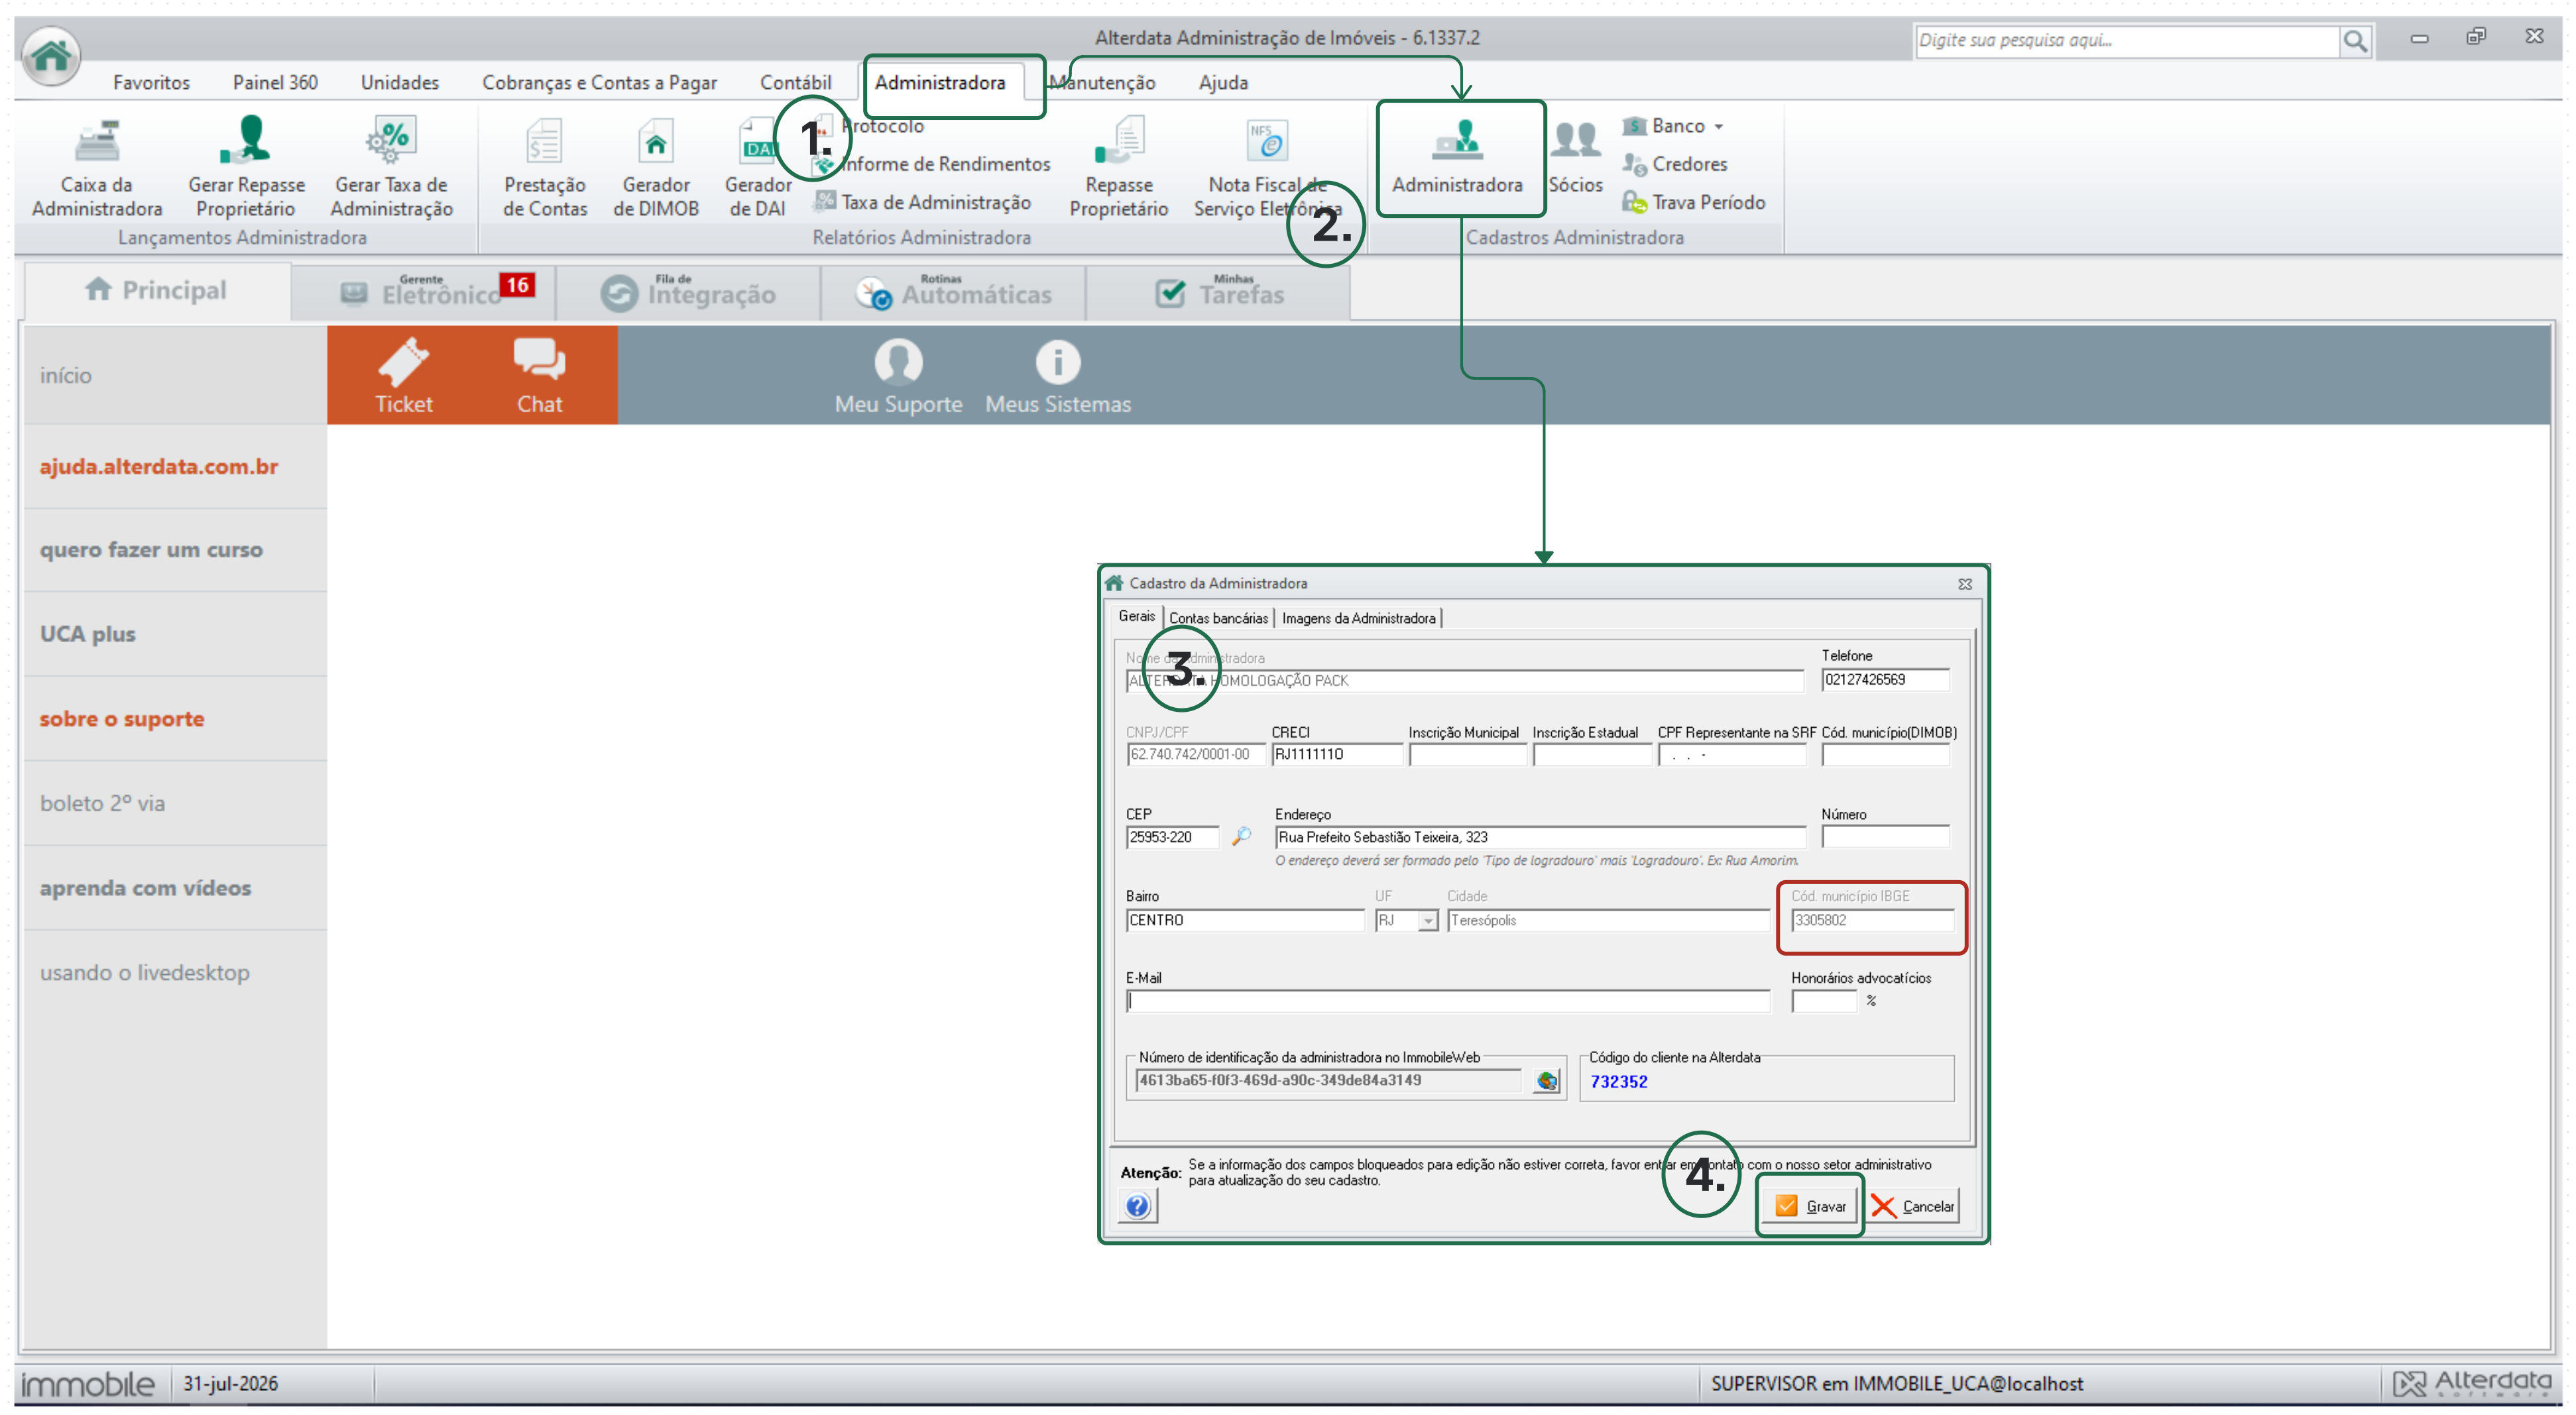2576x1415 pixels.
Task: Close the Cadastro da Administradora dialog
Action: click(x=1964, y=584)
